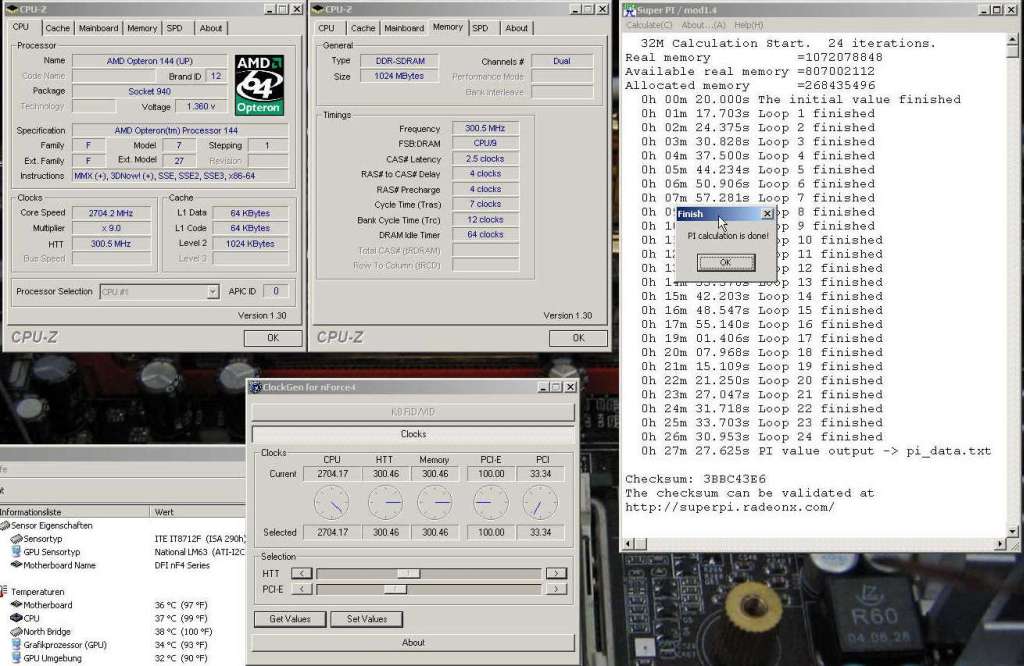Click OK in the Finish dialog
Screen dimensions: 1024x666
coord(726,262)
